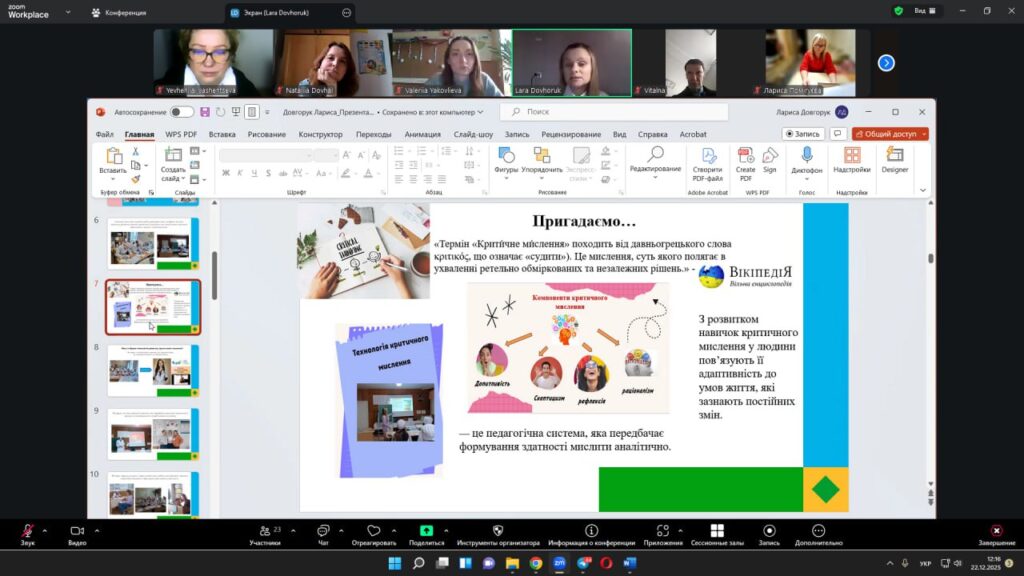Click the Диктофон dictate icon in ribbon

(x=806, y=156)
